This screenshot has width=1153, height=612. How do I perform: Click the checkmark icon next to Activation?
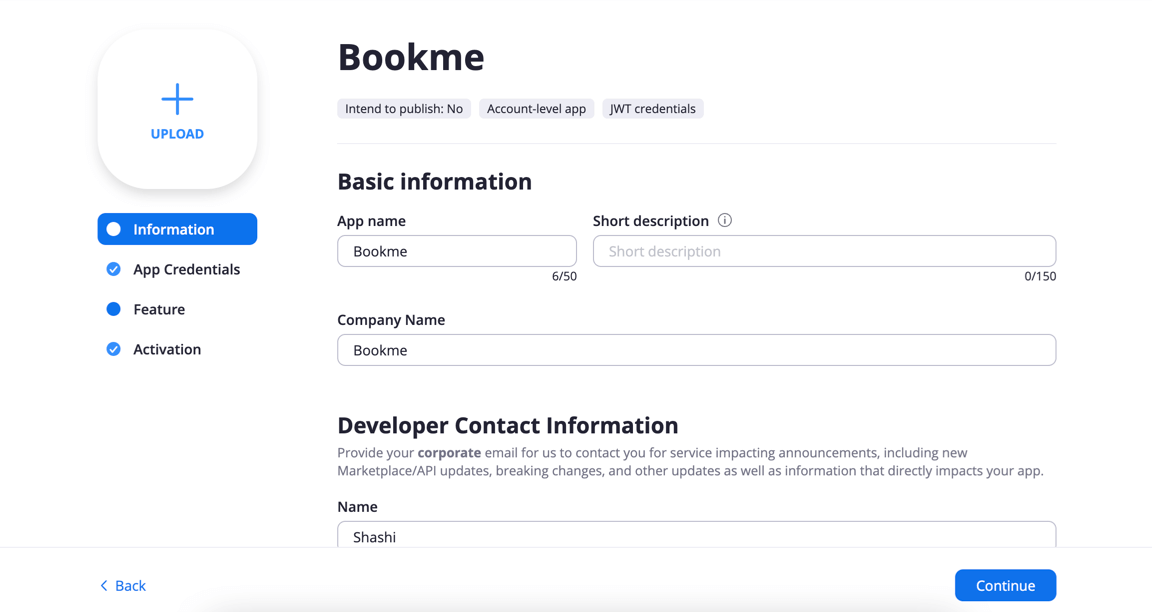[114, 349]
